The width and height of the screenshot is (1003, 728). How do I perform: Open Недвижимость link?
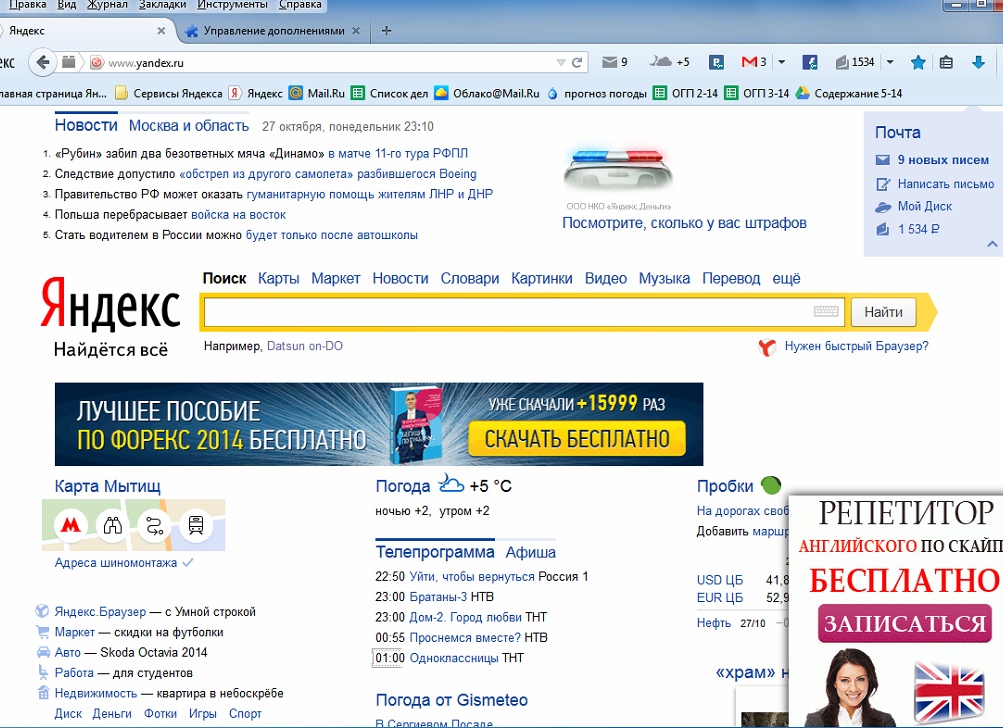(x=95, y=693)
